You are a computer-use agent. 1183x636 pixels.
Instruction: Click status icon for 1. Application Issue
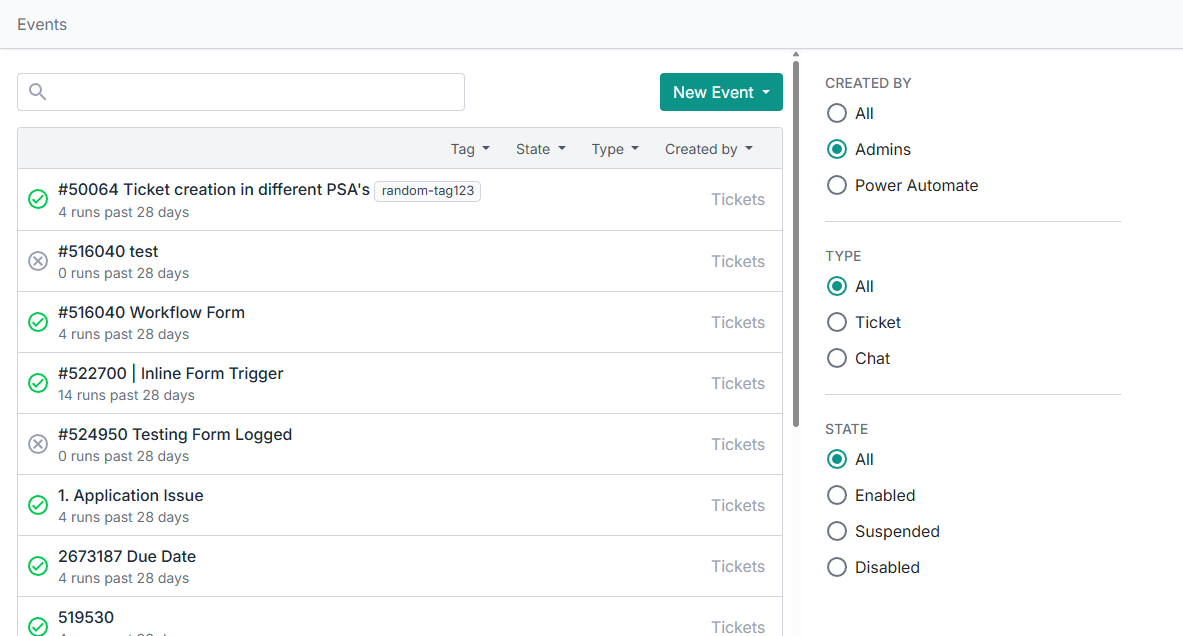[38, 505]
